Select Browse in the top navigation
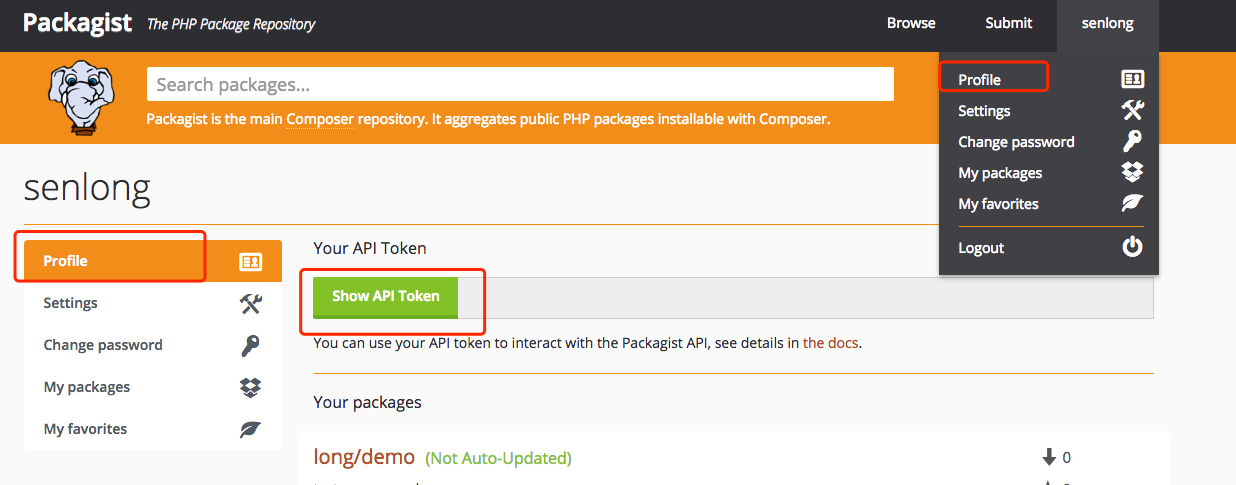Screen dimensions: 1236x485 [911, 23]
